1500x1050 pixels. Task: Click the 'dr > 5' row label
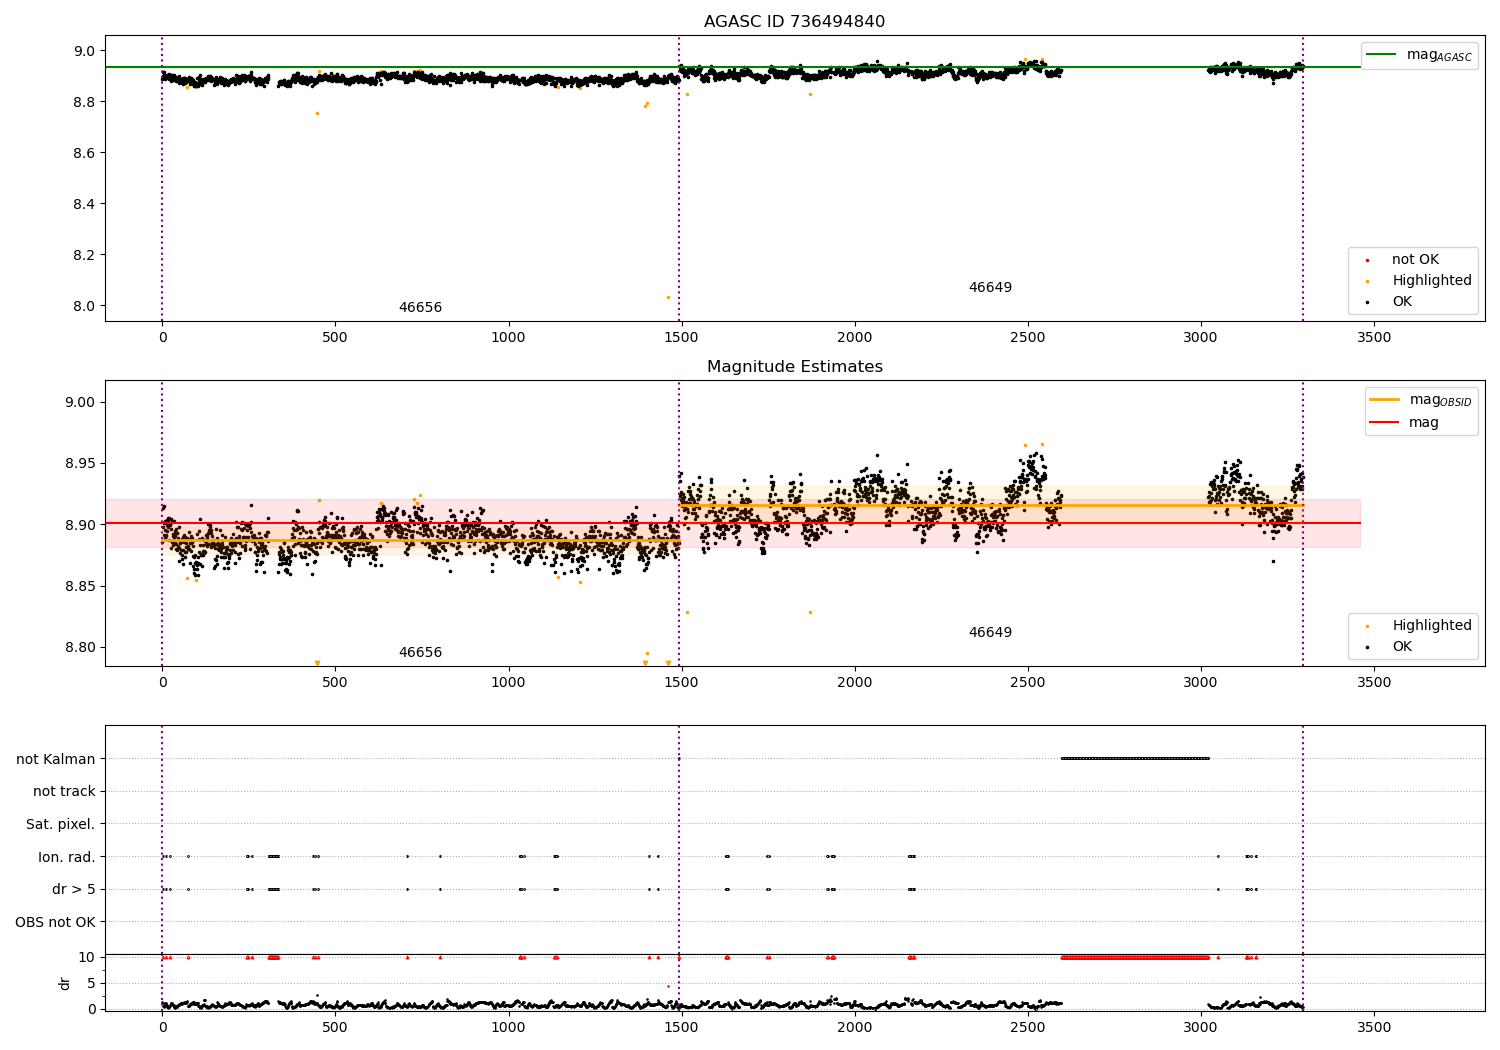click(x=74, y=890)
